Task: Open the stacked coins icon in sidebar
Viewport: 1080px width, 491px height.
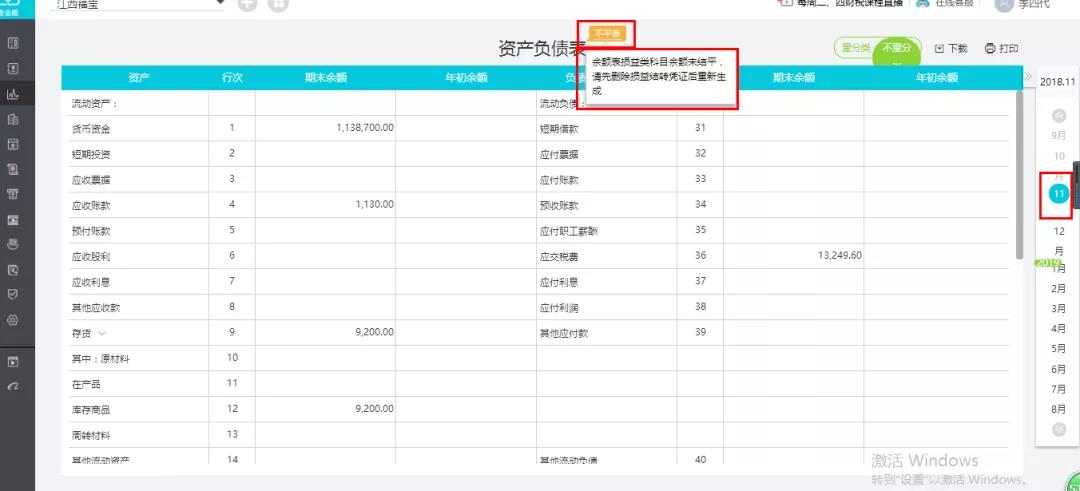Action: [12, 244]
